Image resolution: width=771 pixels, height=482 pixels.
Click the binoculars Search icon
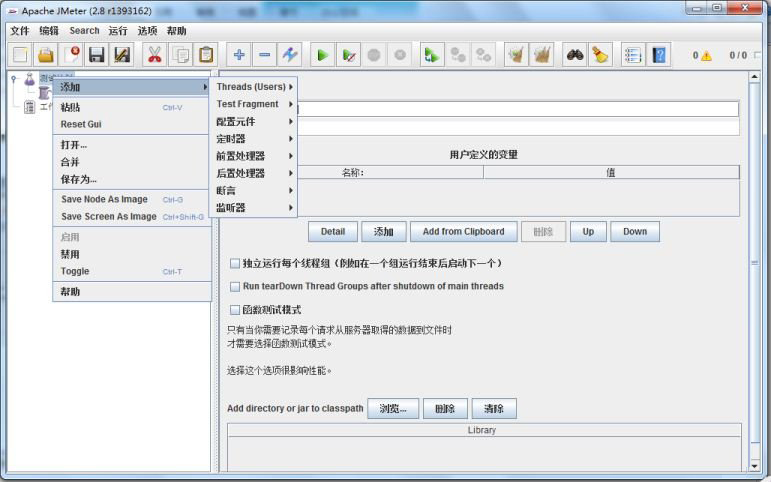(575, 55)
